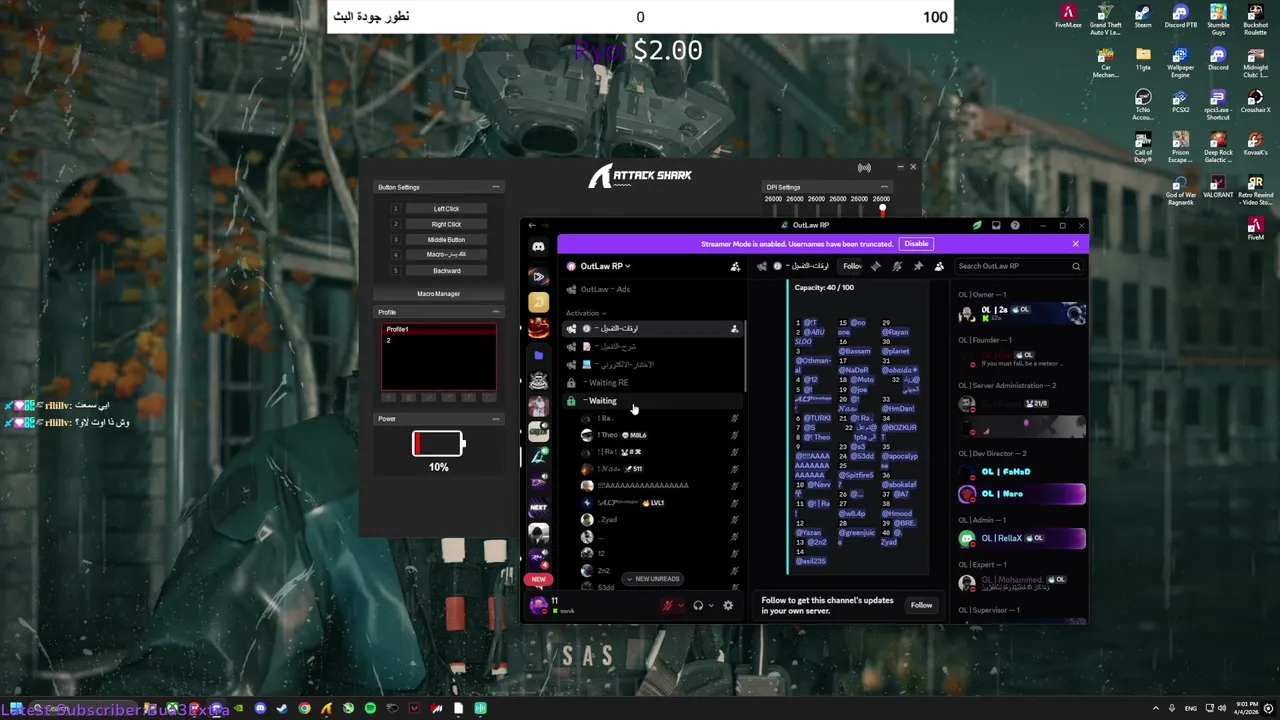Click wireless signal icon in Attack Shark
This screenshot has width=1280, height=720.
tap(864, 168)
